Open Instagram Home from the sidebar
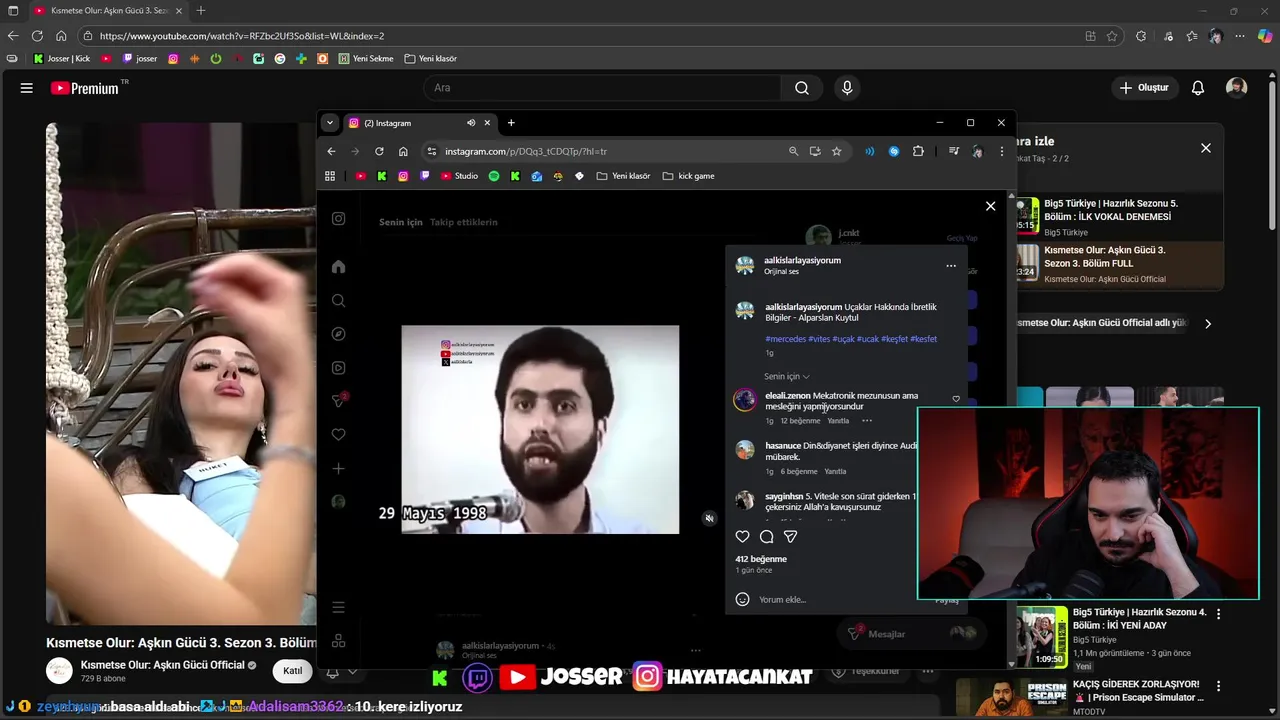1280x720 pixels. pyautogui.click(x=338, y=267)
